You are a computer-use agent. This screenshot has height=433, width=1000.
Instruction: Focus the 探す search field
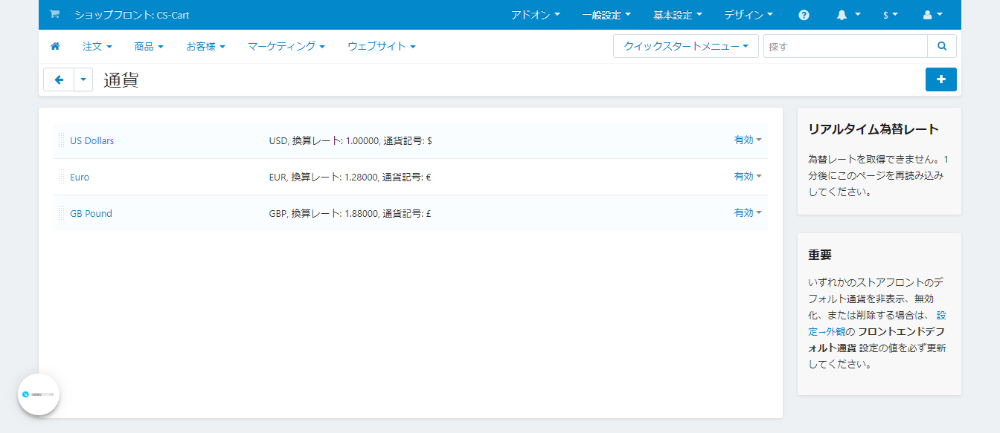(845, 46)
